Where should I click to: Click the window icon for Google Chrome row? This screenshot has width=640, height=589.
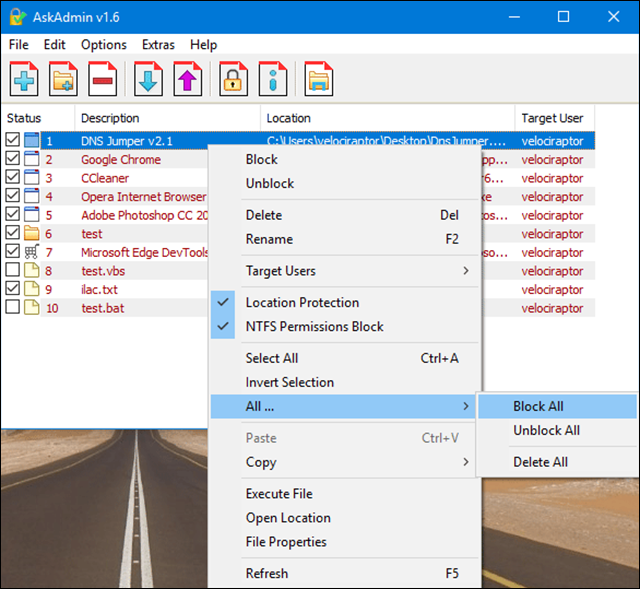31,159
